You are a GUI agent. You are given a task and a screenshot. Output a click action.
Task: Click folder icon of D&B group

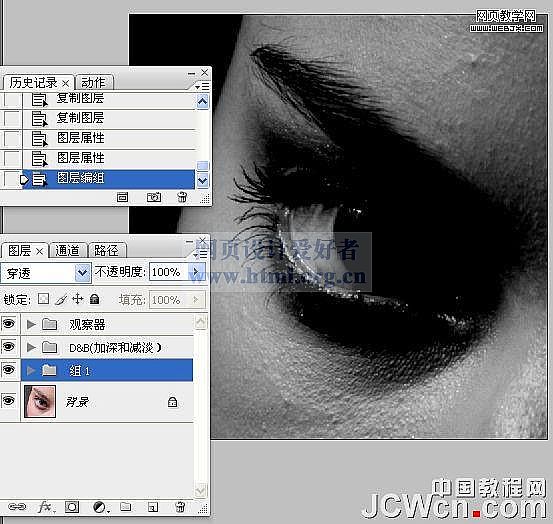[49, 347]
